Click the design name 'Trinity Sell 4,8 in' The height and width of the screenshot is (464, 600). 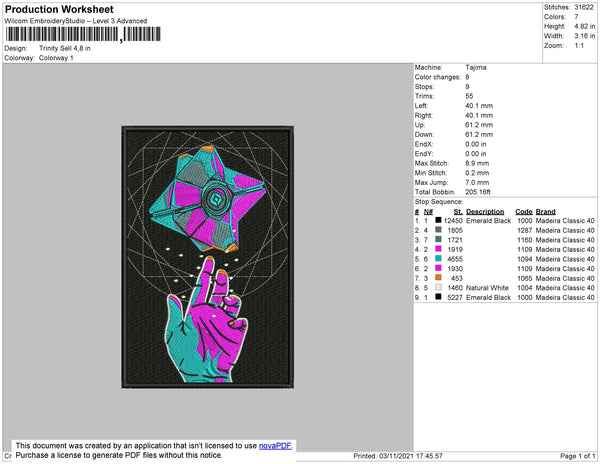65,48
